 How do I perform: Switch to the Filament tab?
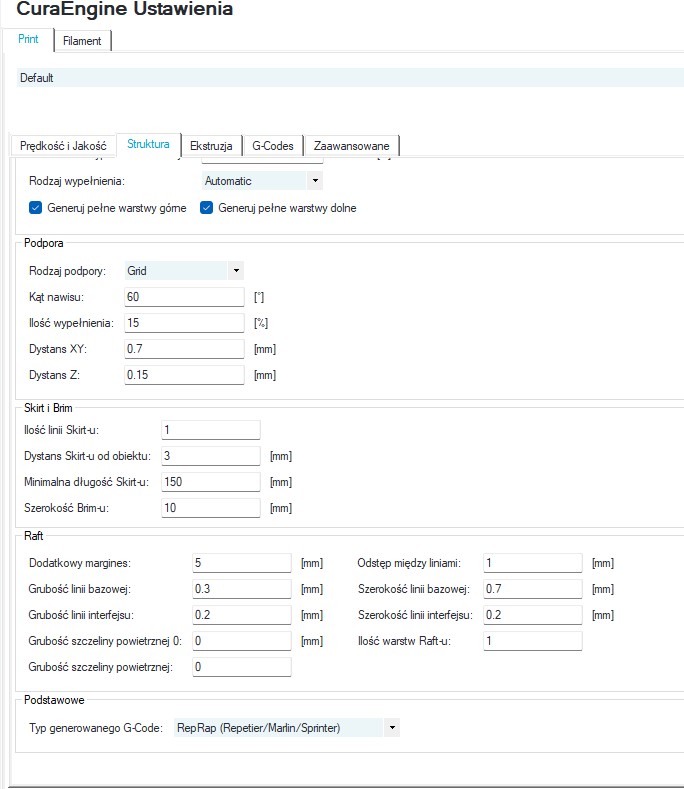pos(82,41)
